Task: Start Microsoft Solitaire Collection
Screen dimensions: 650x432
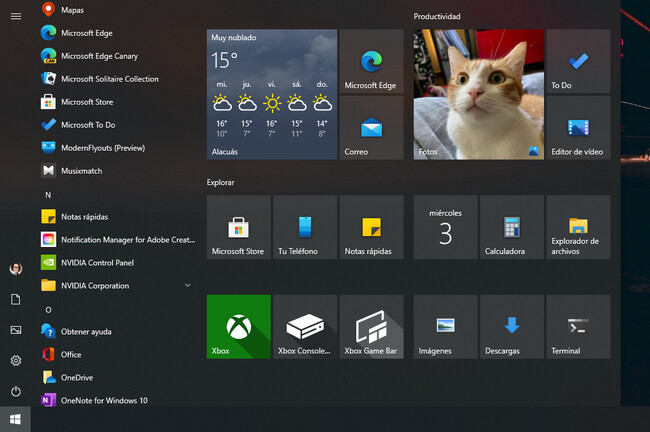Action: pyautogui.click(x=116, y=79)
